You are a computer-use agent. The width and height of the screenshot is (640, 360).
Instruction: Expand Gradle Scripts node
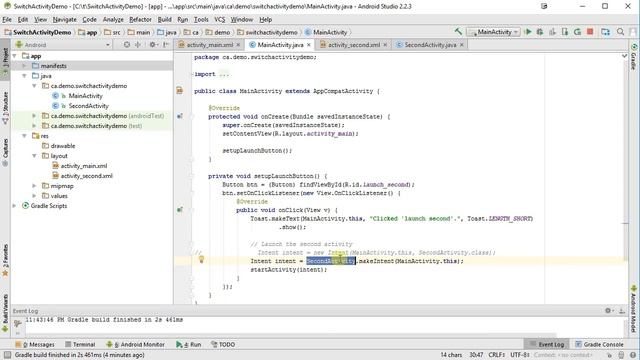coord(15,206)
